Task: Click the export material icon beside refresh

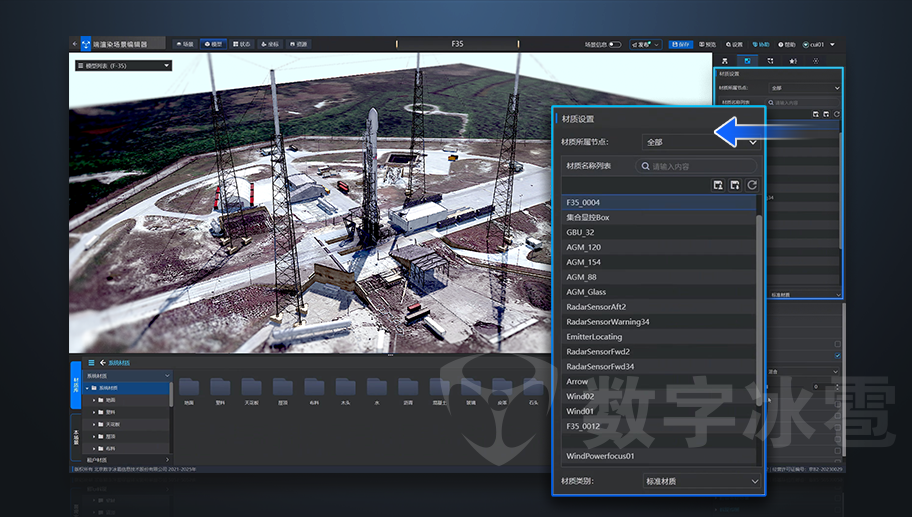Action: [734, 185]
